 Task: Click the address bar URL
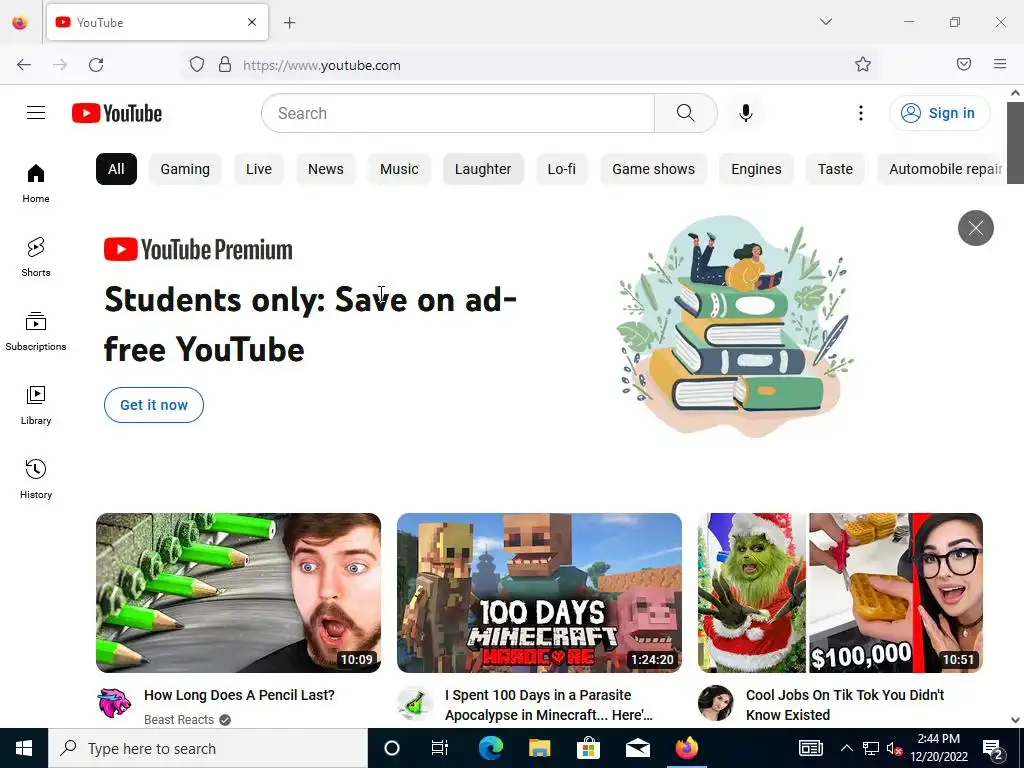(x=322, y=65)
